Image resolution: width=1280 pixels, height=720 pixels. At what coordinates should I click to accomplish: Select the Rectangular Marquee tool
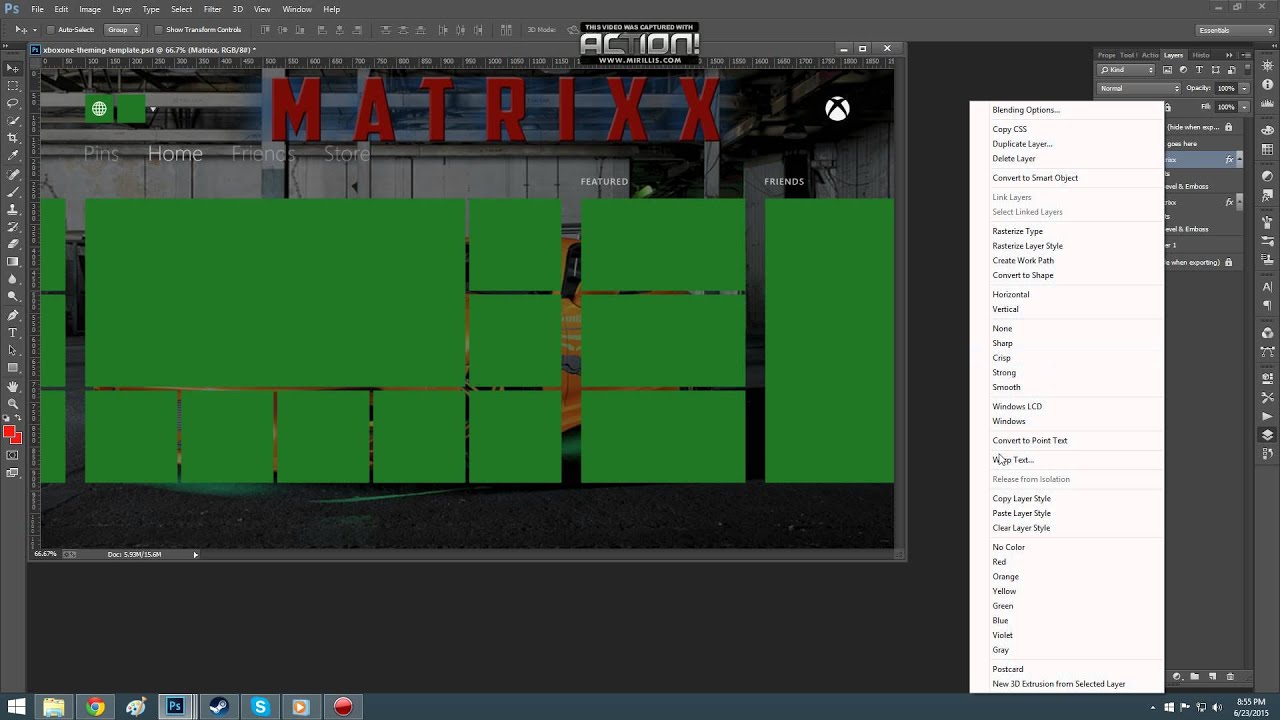(x=13, y=86)
